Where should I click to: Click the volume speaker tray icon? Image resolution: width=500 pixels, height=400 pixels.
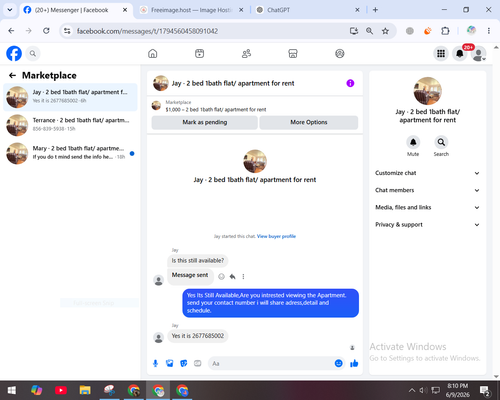click(423, 390)
